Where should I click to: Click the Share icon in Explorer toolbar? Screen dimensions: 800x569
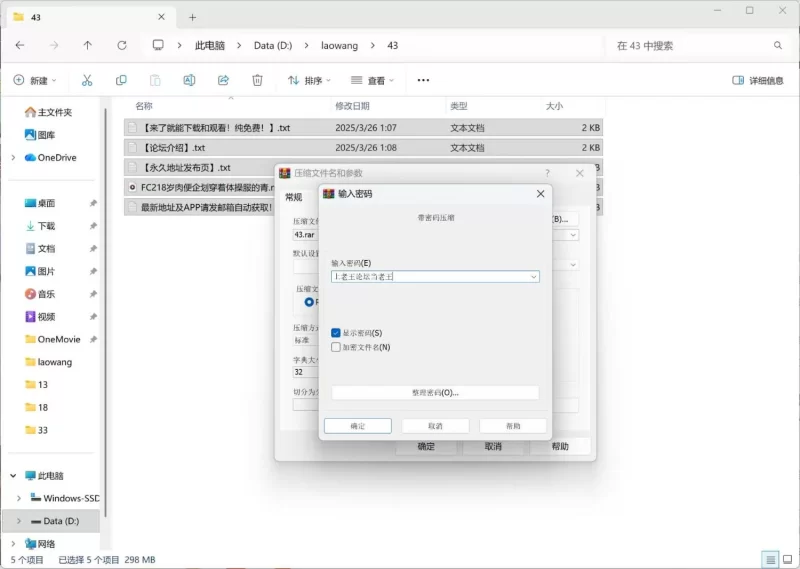tap(223, 80)
